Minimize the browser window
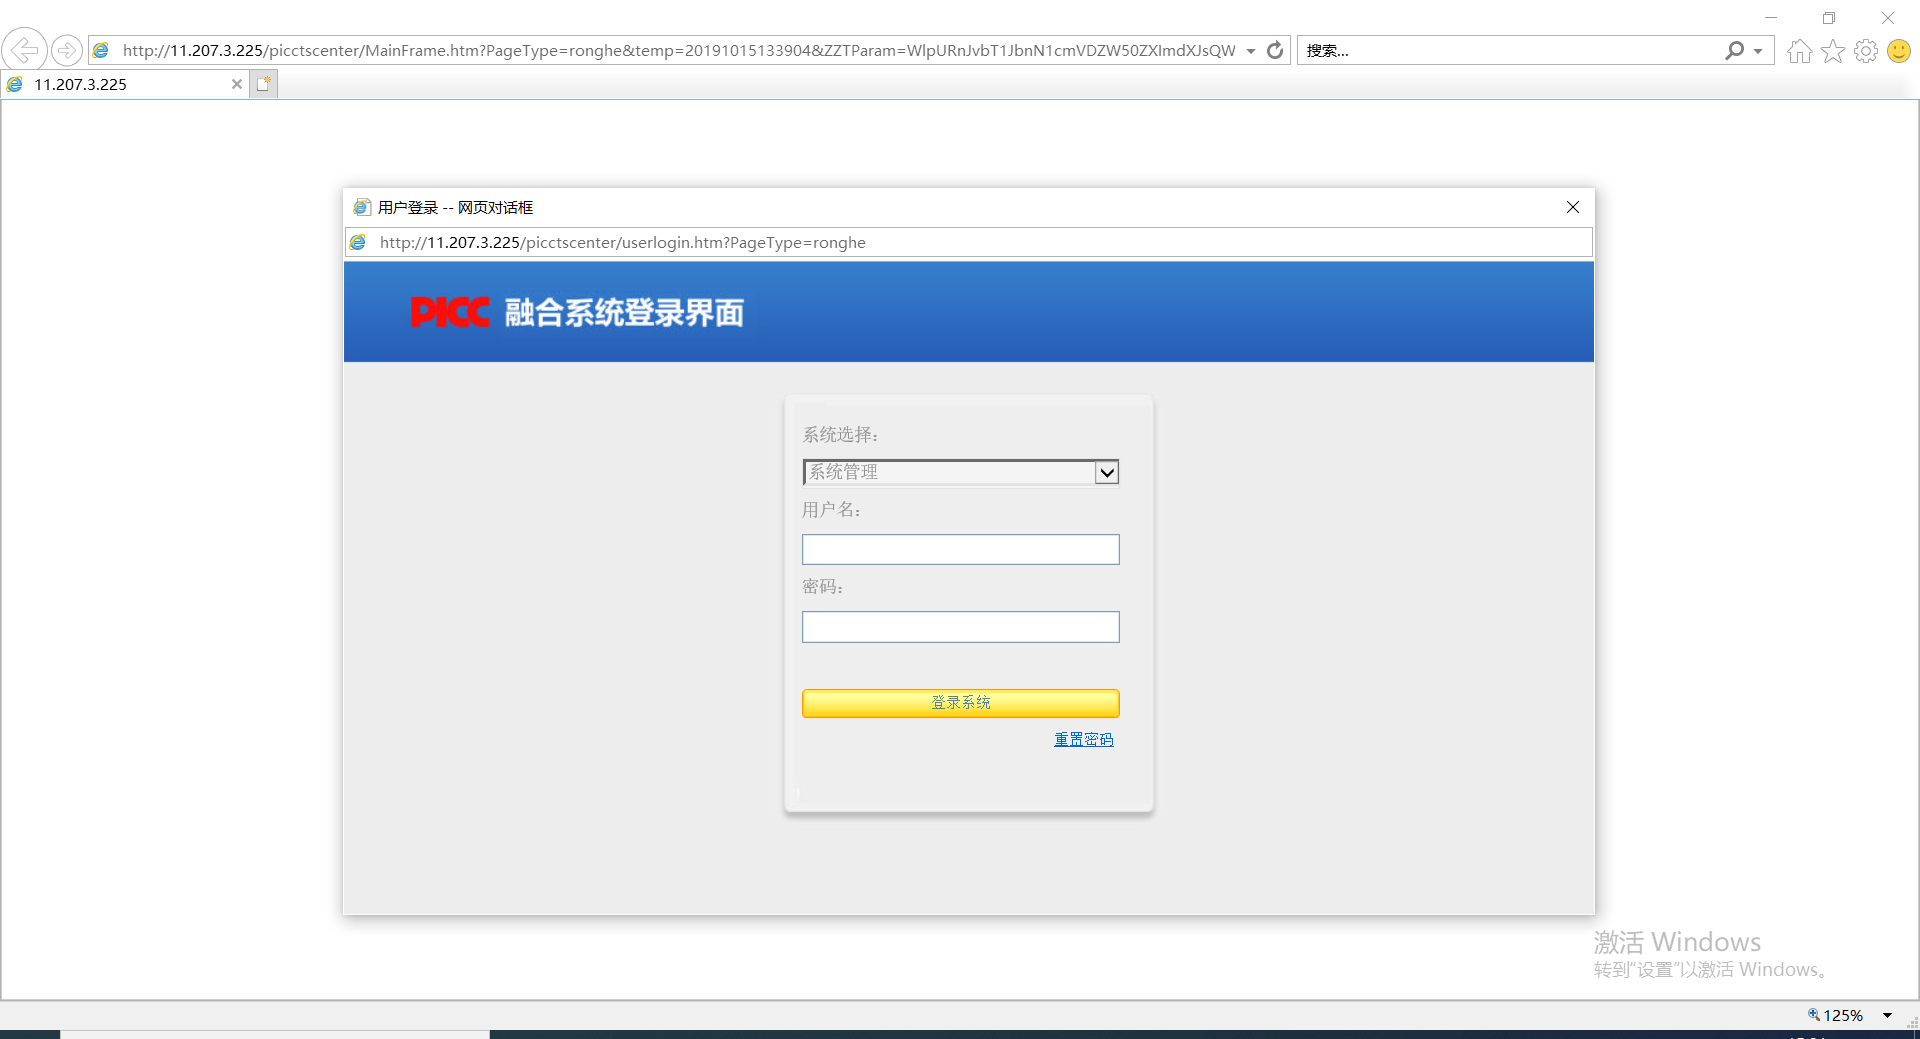 (x=1771, y=17)
